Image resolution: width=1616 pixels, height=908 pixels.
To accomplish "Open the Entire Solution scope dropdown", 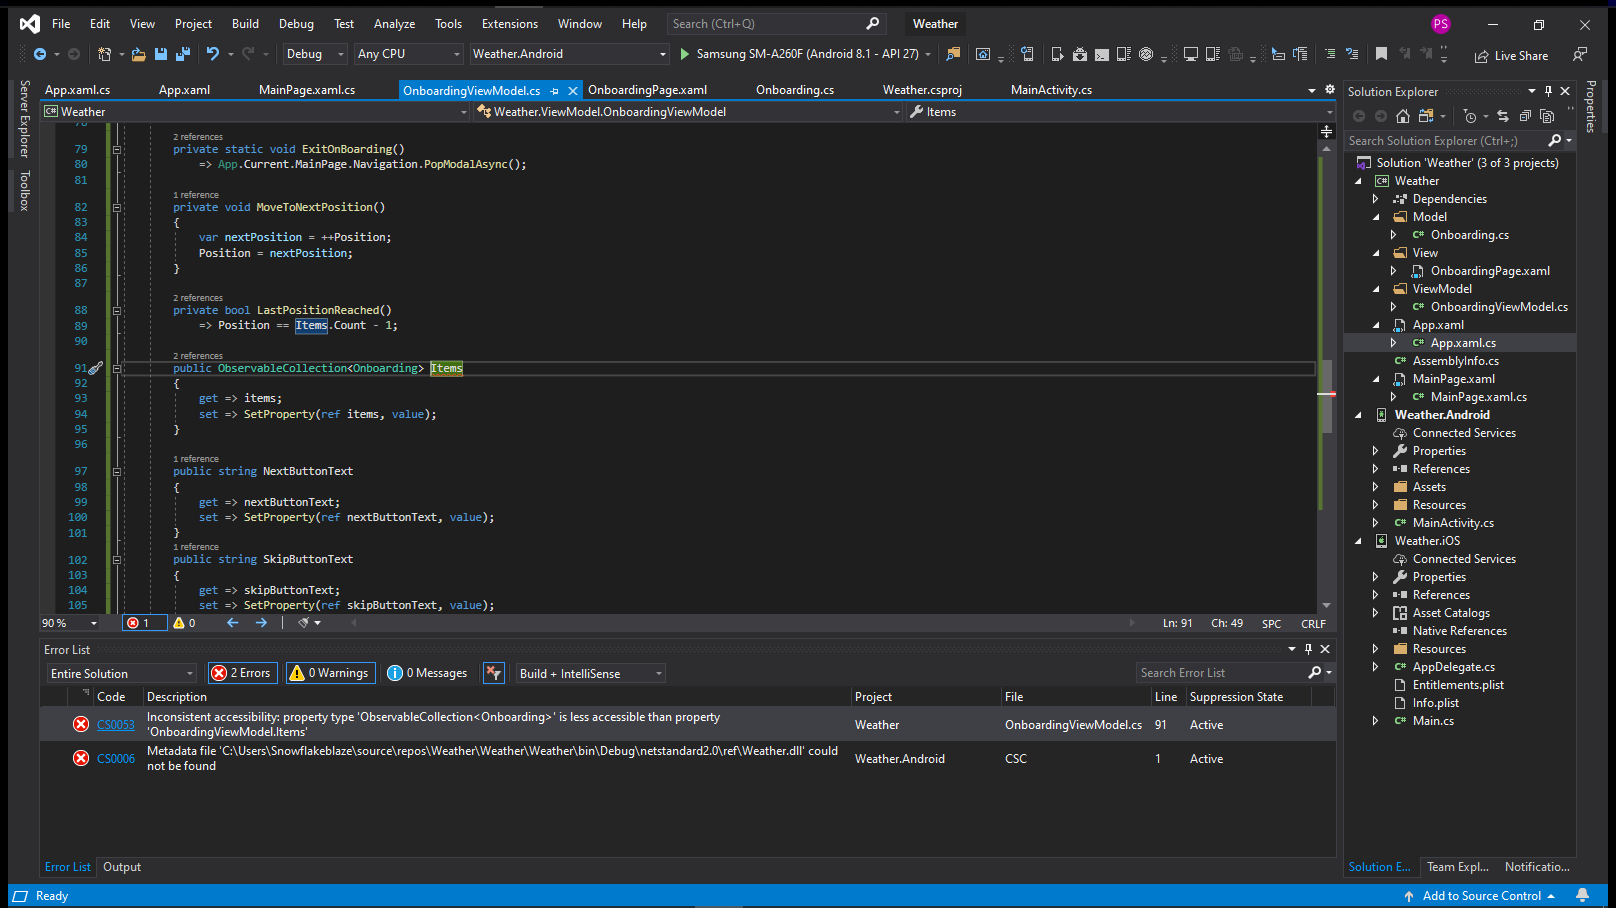I will 121,673.
